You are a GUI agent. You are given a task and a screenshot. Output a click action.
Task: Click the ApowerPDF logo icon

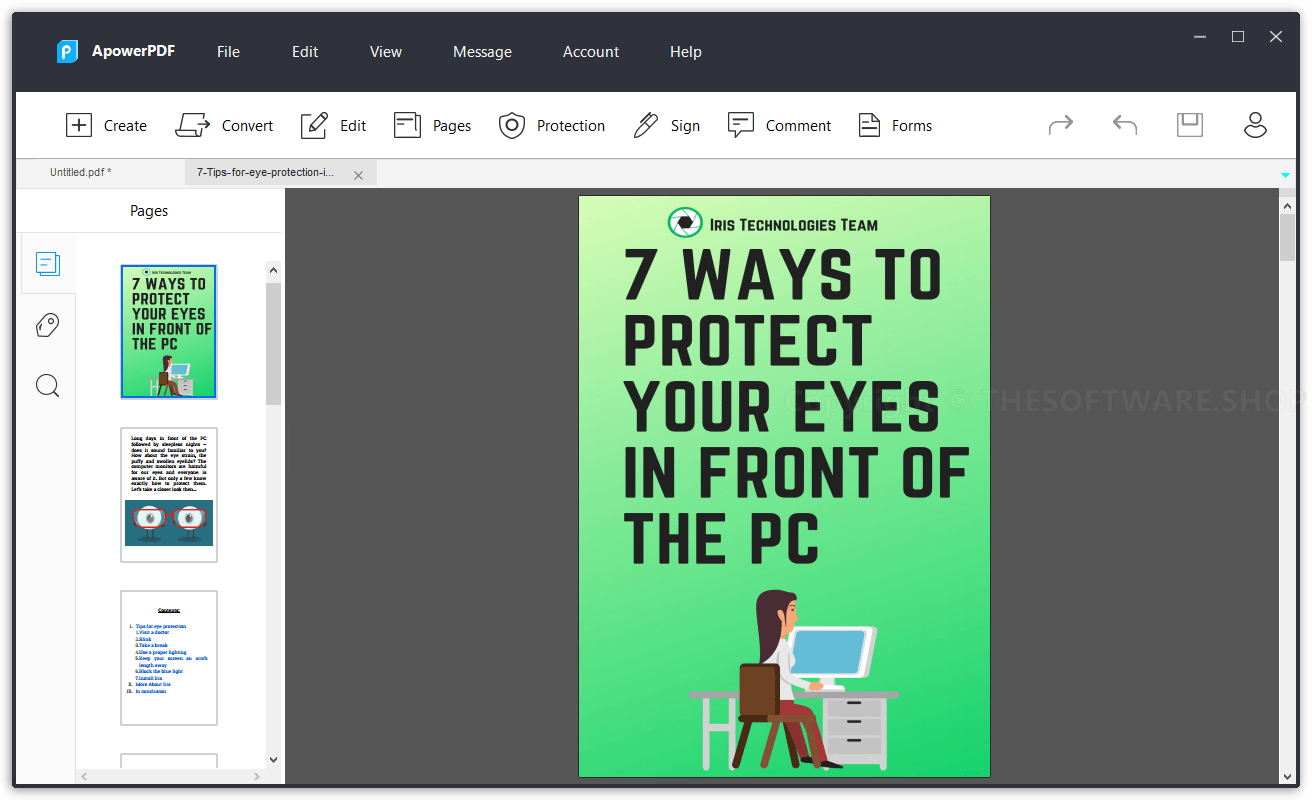click(x=67, y=51)
